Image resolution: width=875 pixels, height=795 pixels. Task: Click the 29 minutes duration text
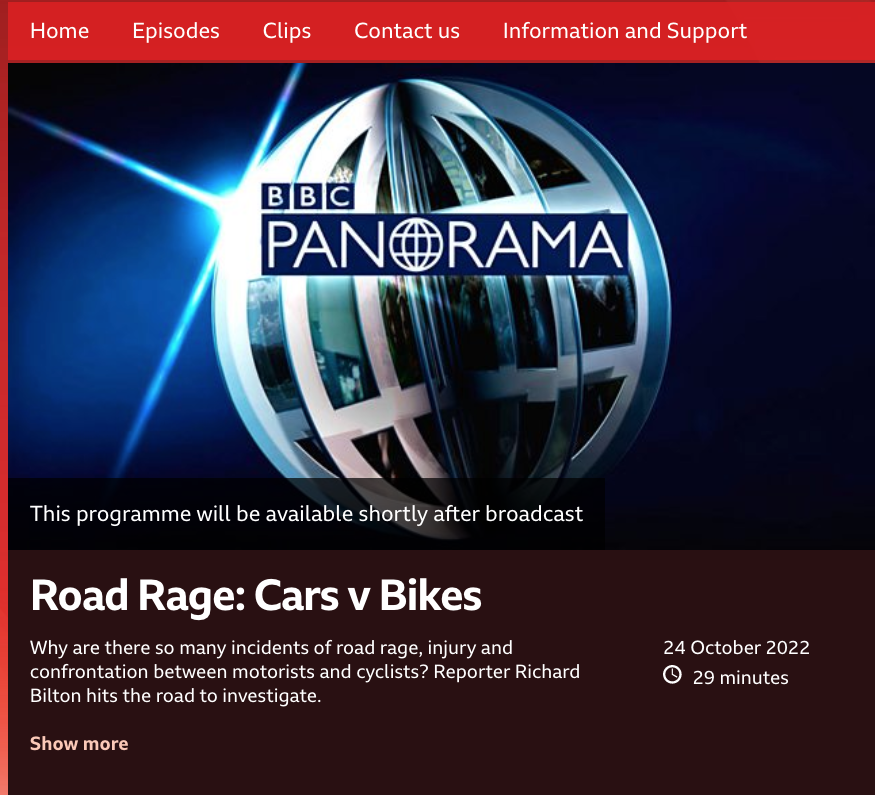741,677
